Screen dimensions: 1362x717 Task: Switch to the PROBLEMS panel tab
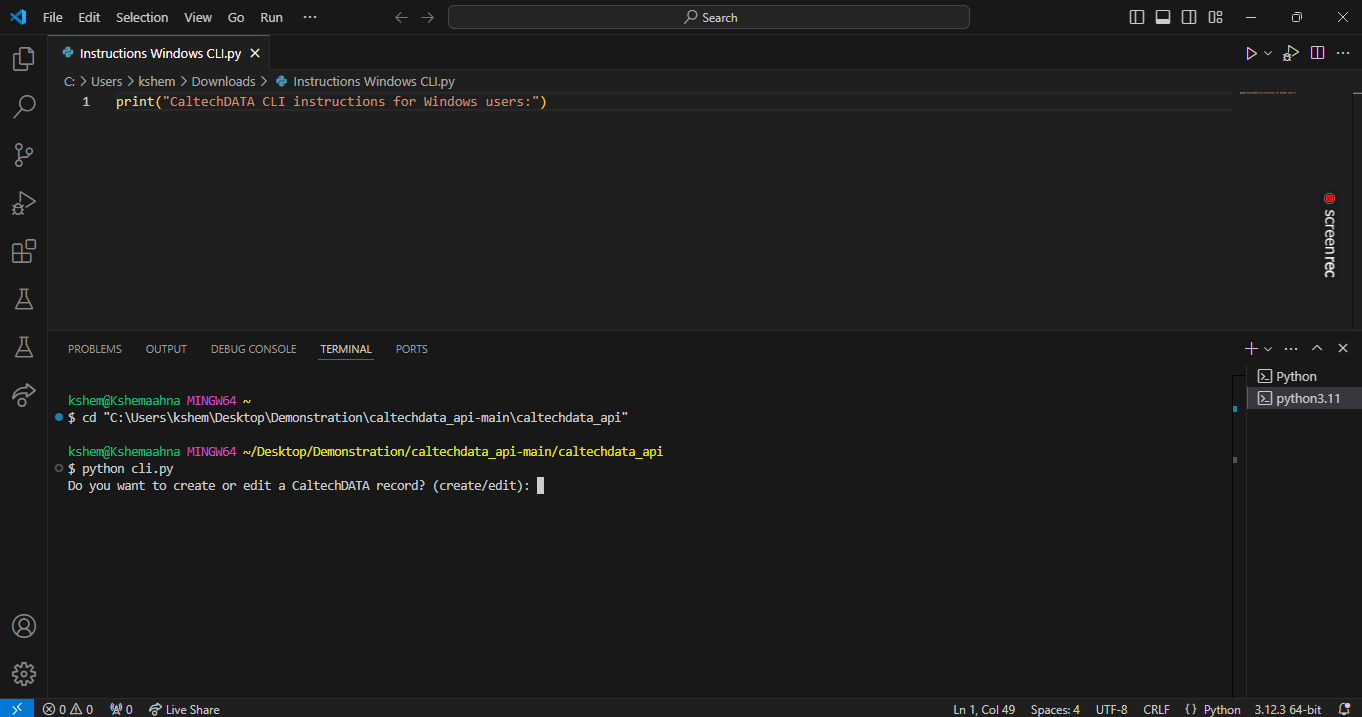[95, 349]
